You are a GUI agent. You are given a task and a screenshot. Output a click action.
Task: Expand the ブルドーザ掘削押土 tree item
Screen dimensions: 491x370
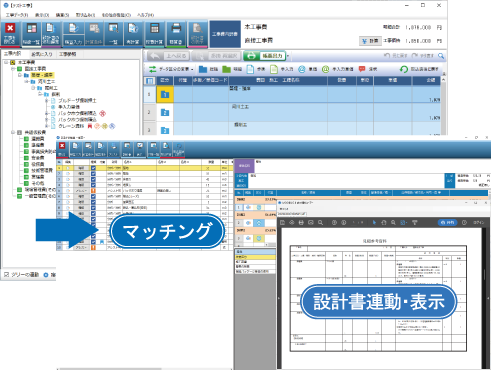coord(47,100)
